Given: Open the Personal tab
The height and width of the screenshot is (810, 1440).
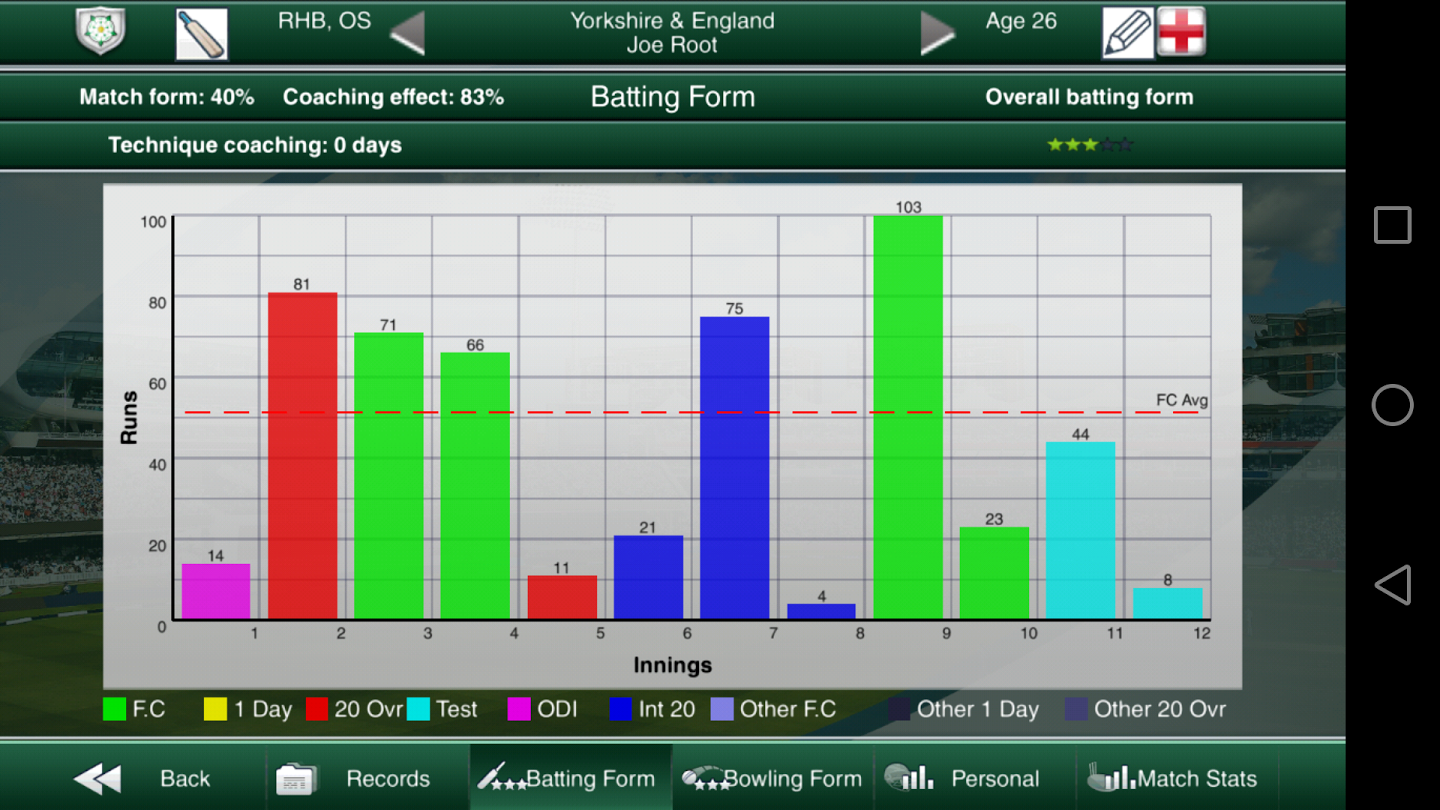Looking at the screenshot, I should (x=975, y=778).
